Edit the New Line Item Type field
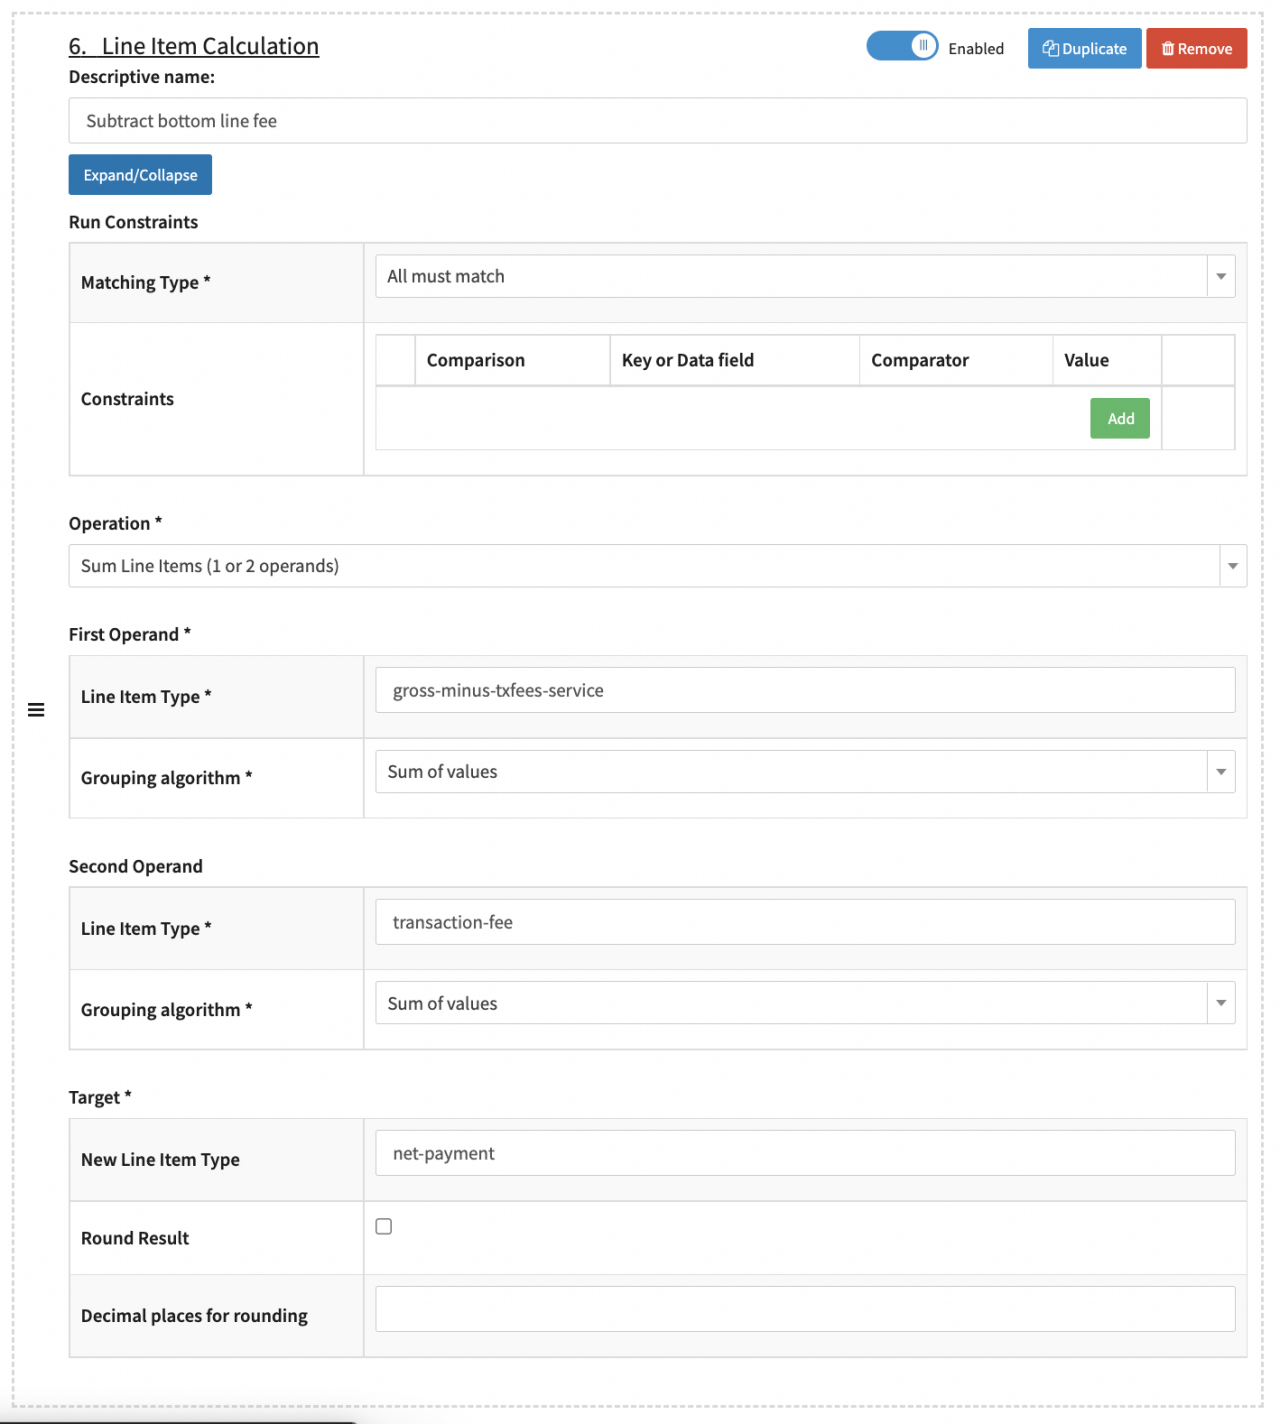The image size is (1280, 1424). coord(805,1154)
